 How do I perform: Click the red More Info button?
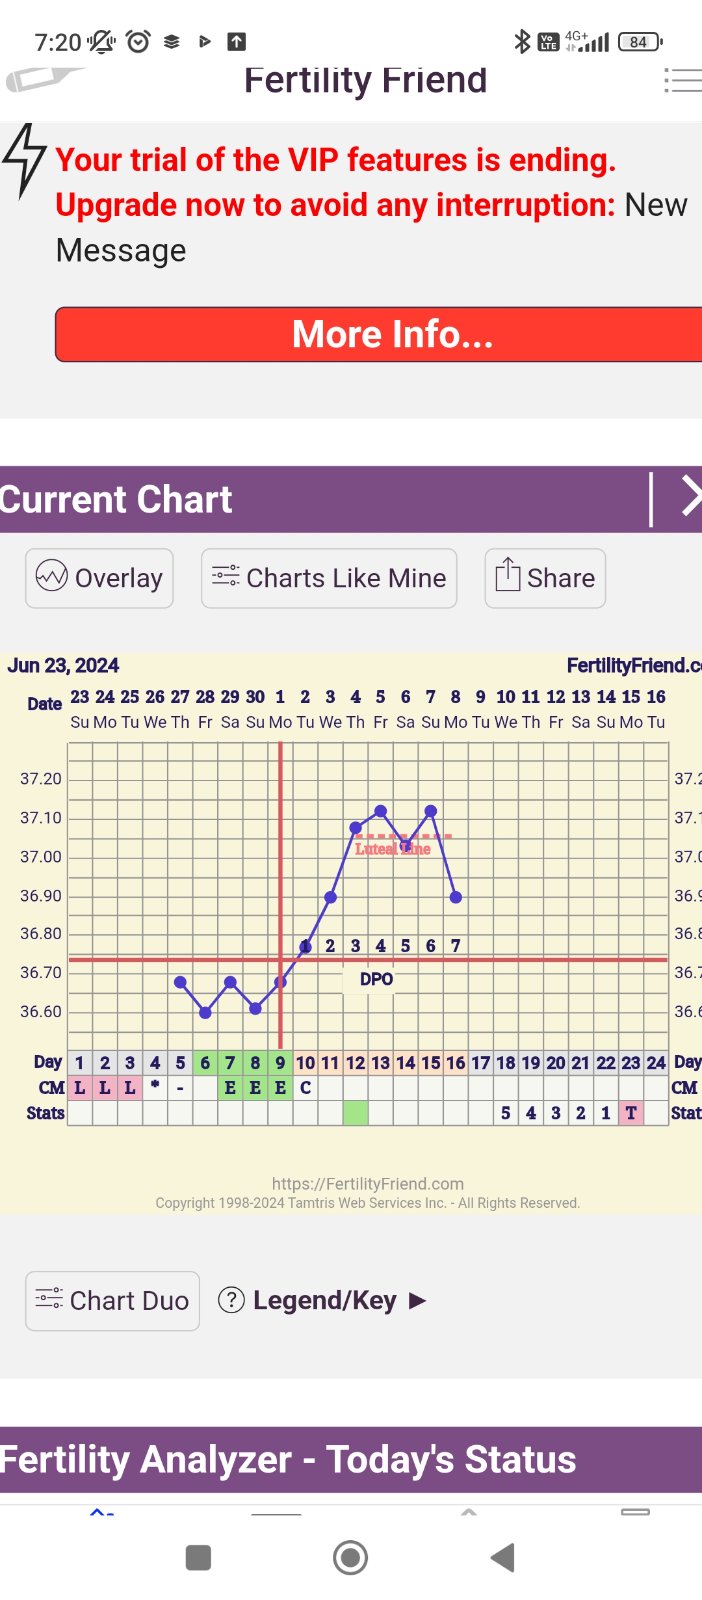pyautogui.click(x=390, y=334)
